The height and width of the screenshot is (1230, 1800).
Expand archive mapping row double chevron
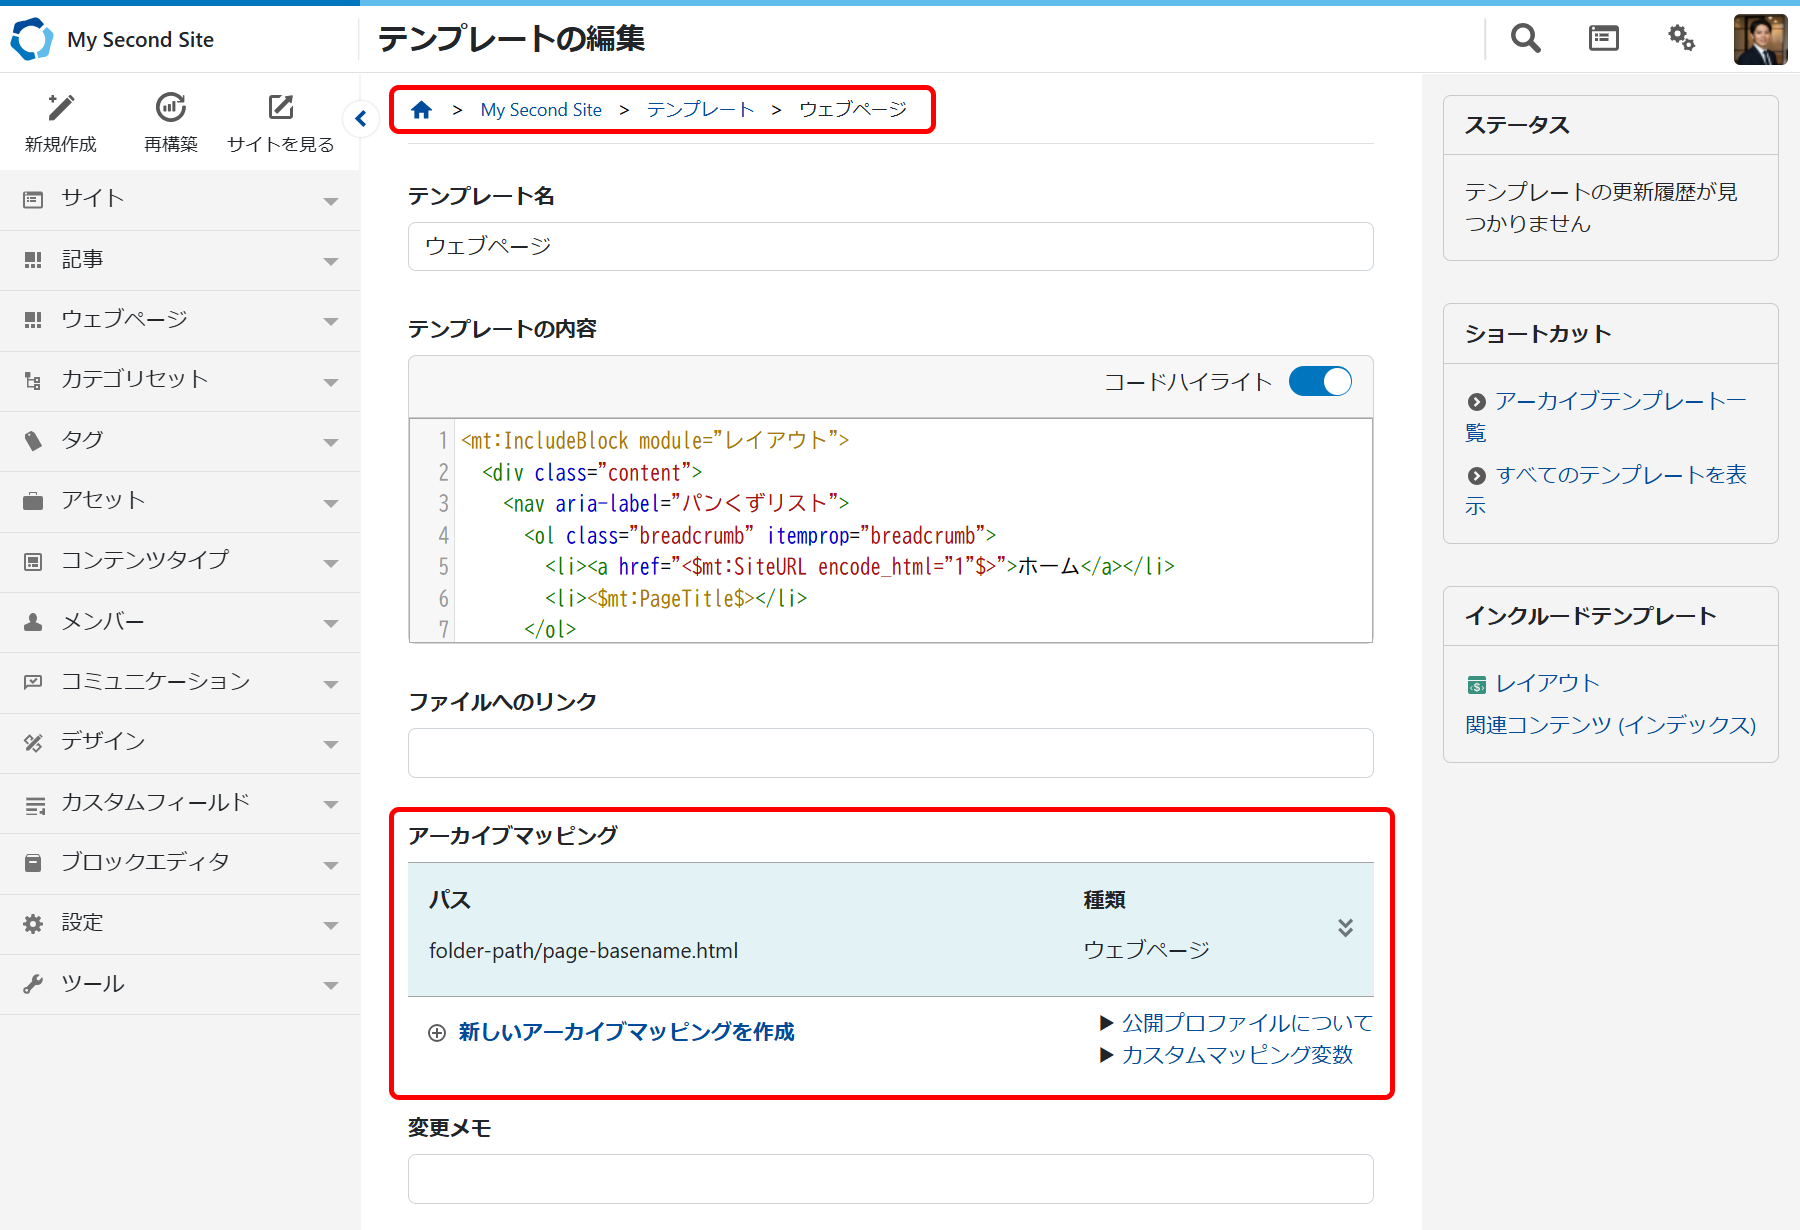point(1345,928)
